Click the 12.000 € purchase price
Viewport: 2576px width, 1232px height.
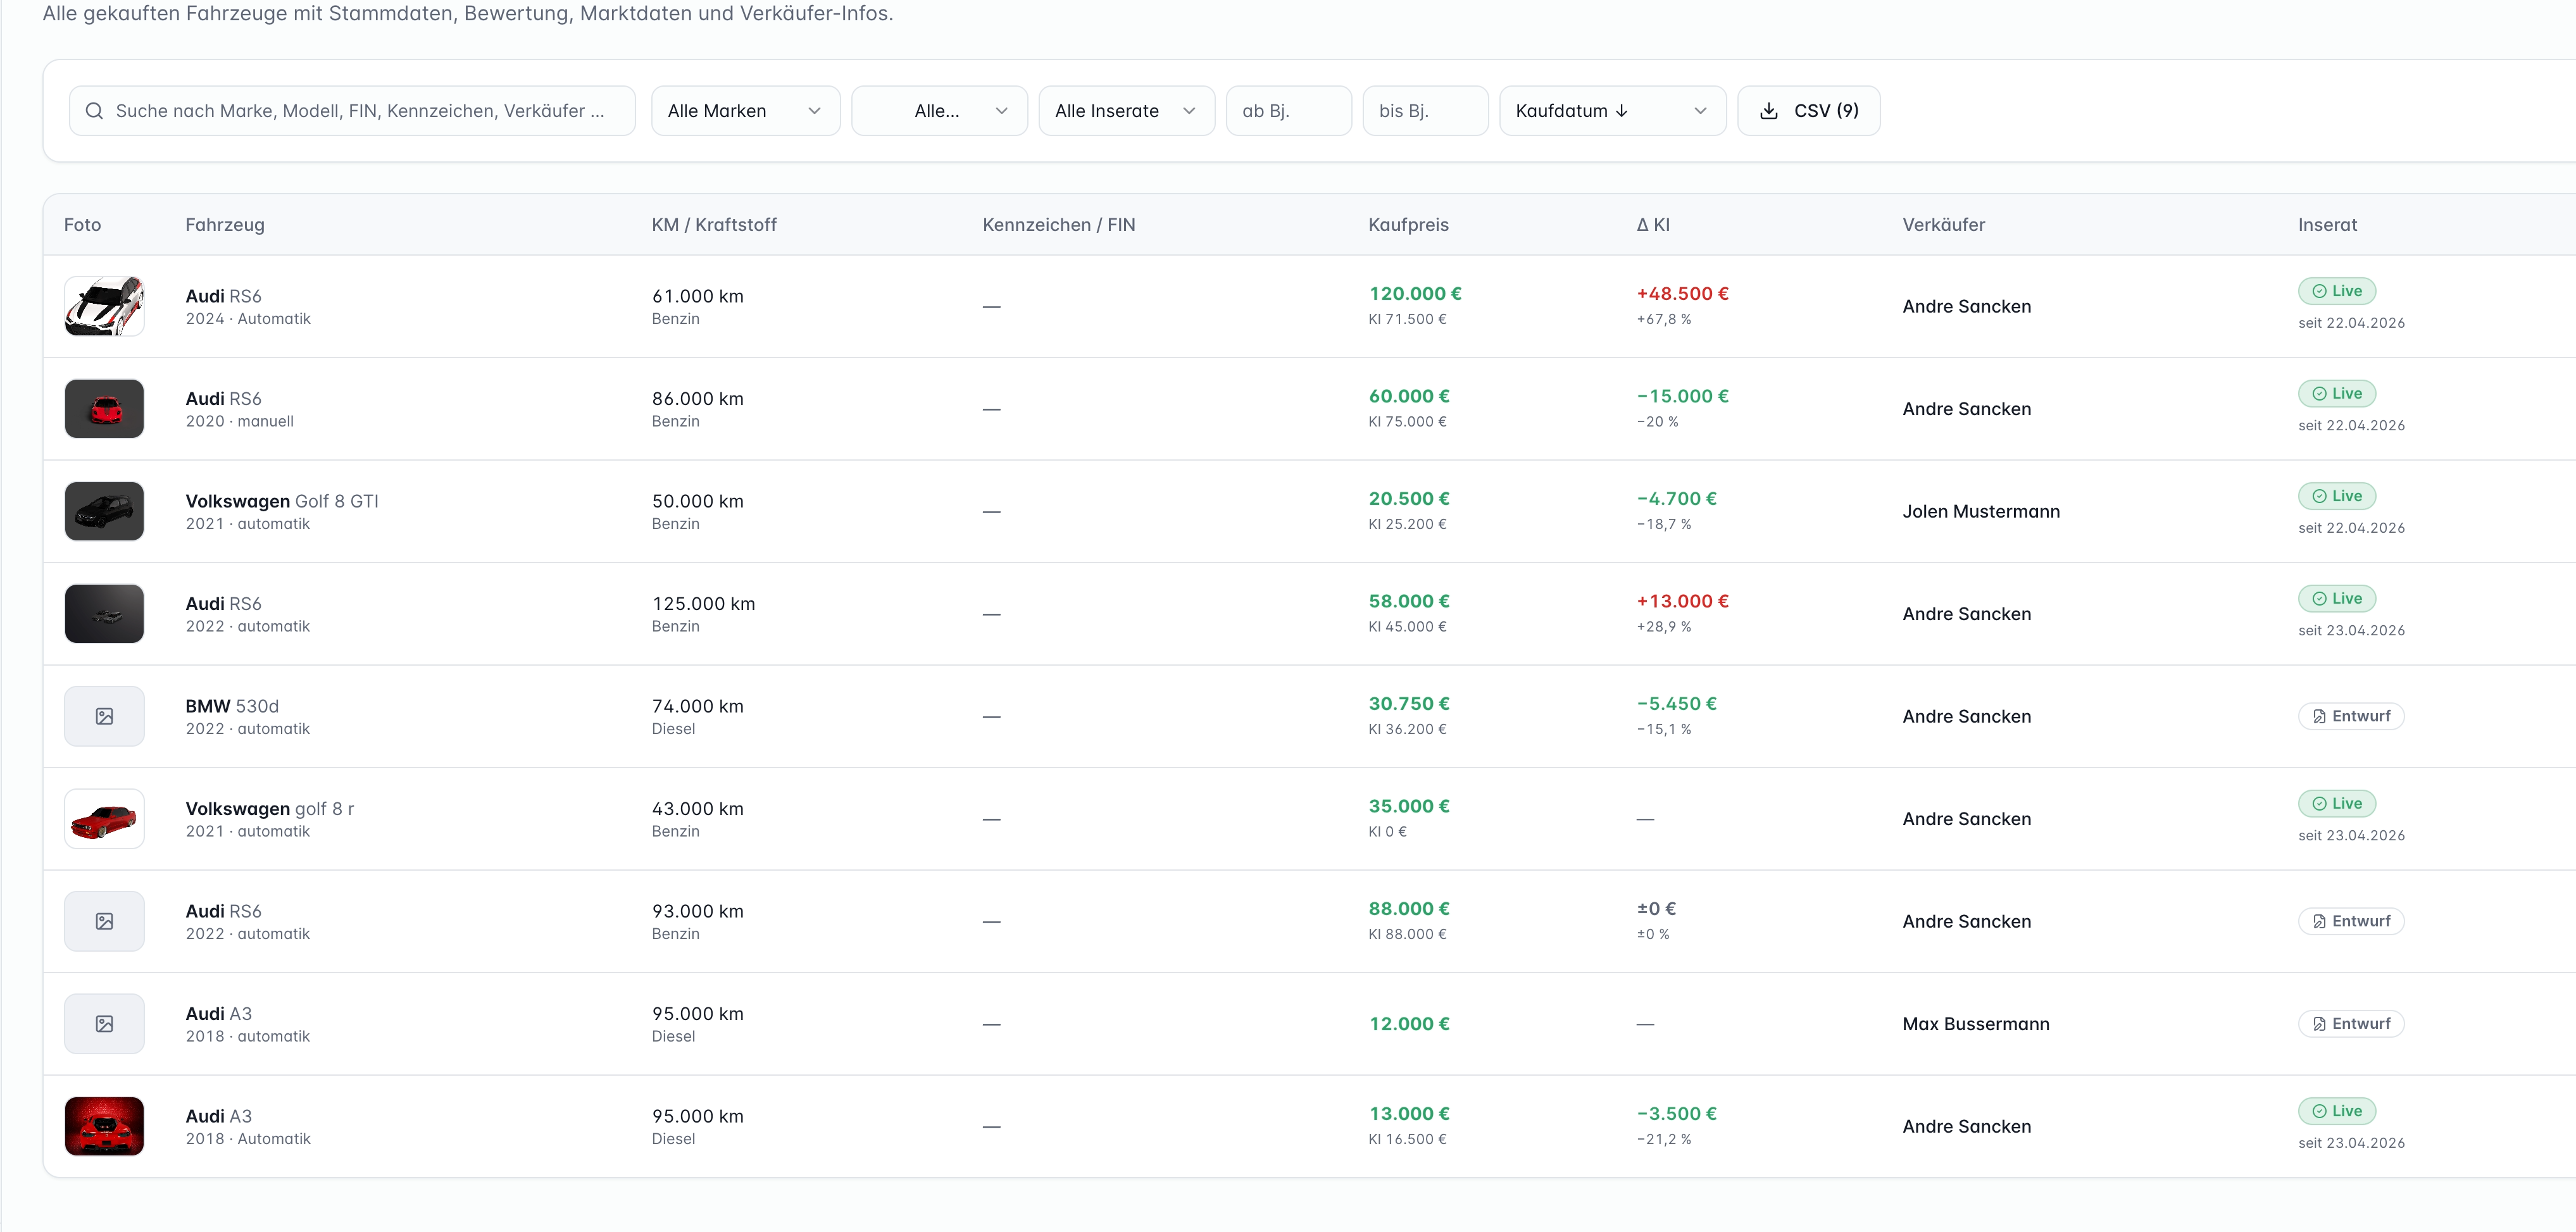tap(1409, 1024)
